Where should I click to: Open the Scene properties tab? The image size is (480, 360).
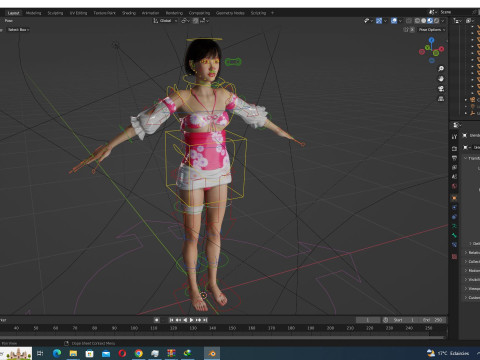pyautogui.click(x=454, y=177)
